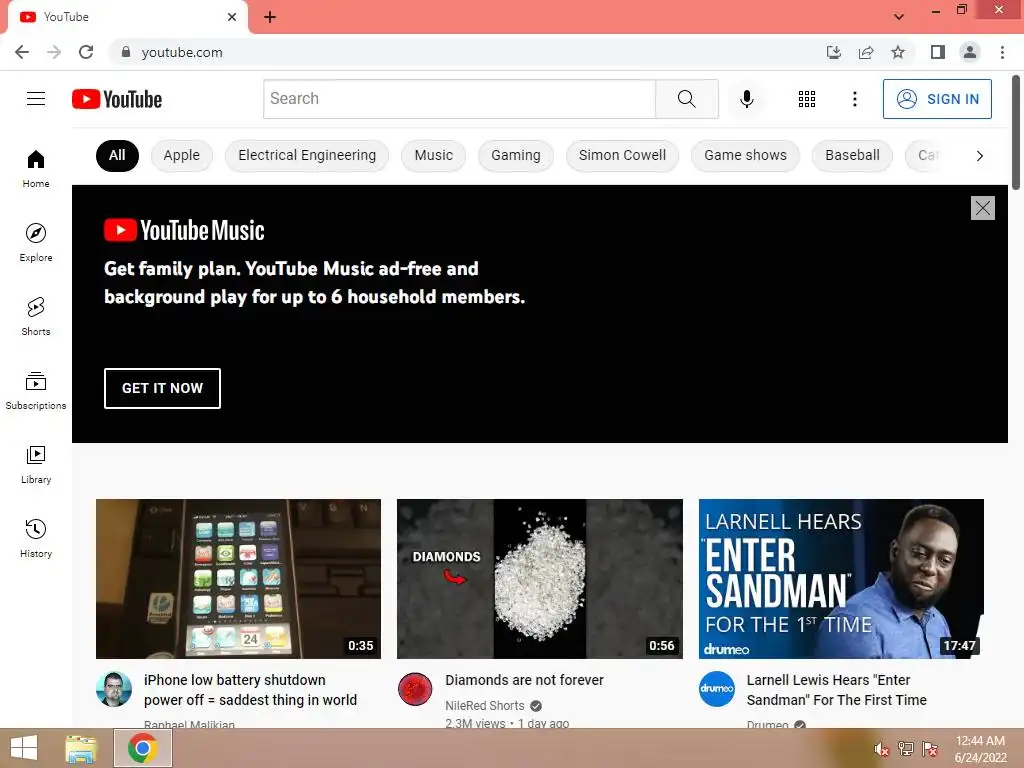
Task: Close the YouTube browser tab
Action: tap(232, 17)
